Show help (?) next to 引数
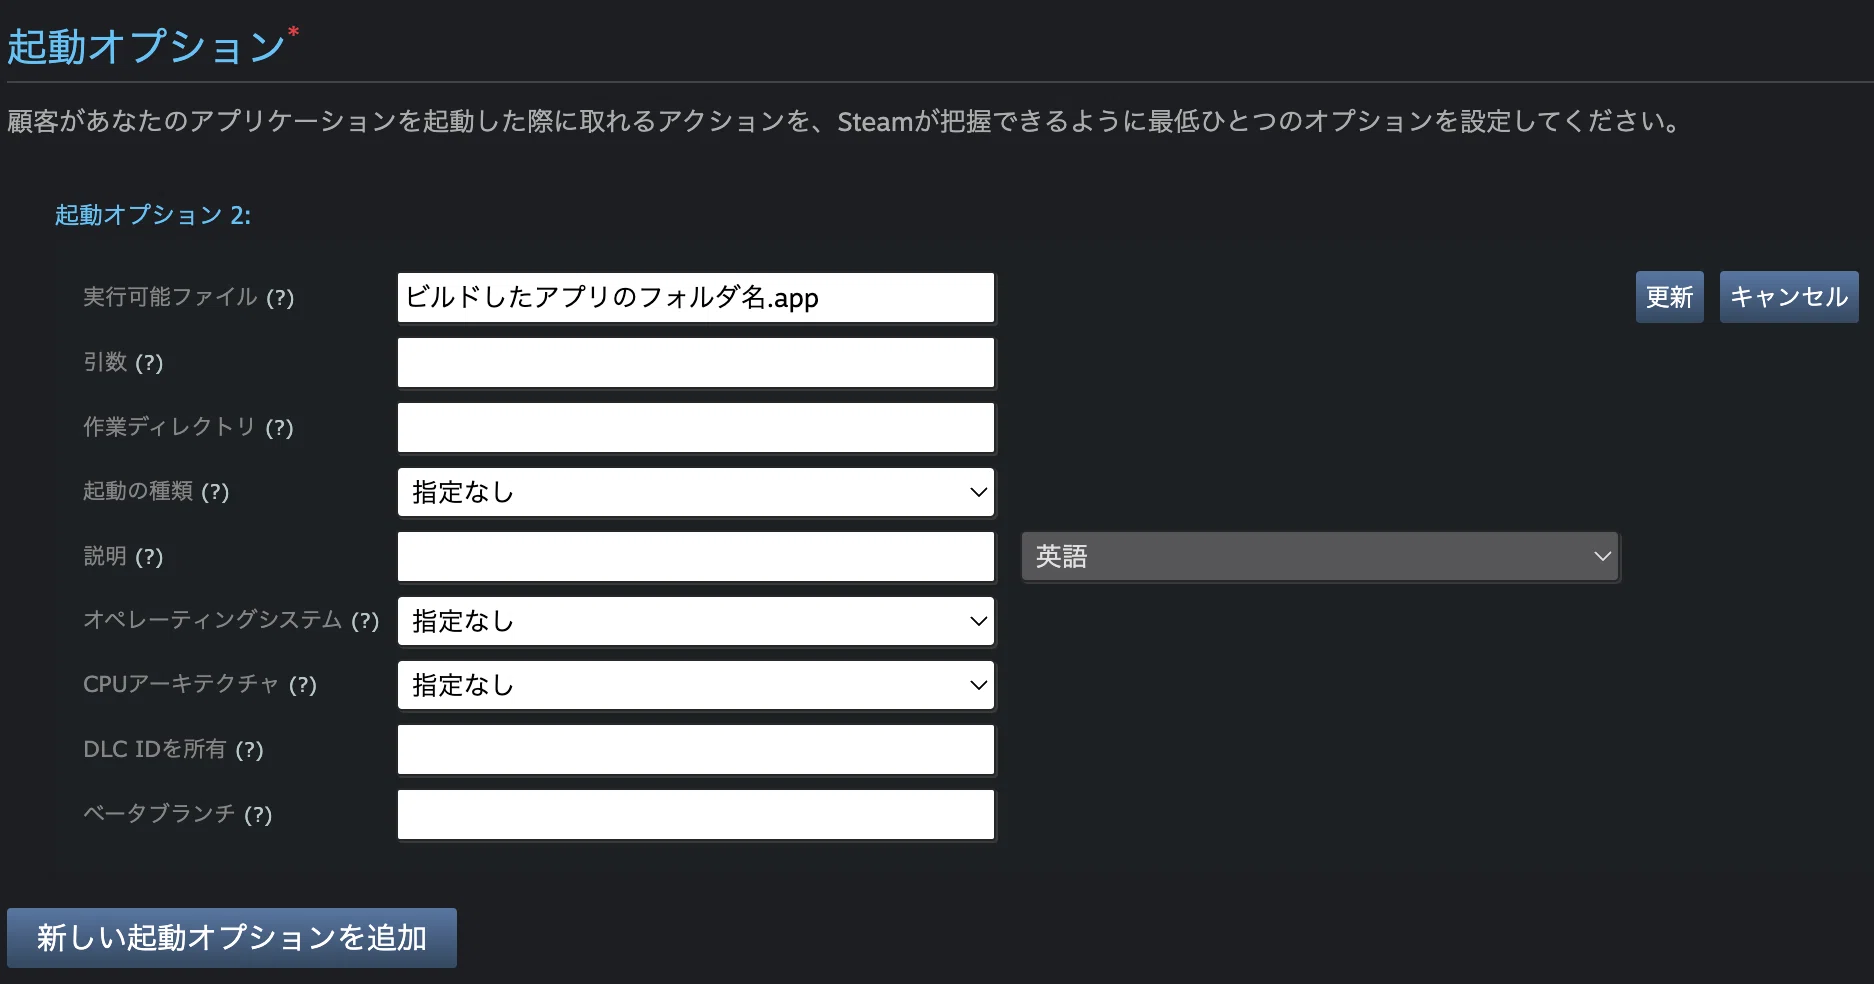1874x984 pixels. coord(149,362)
